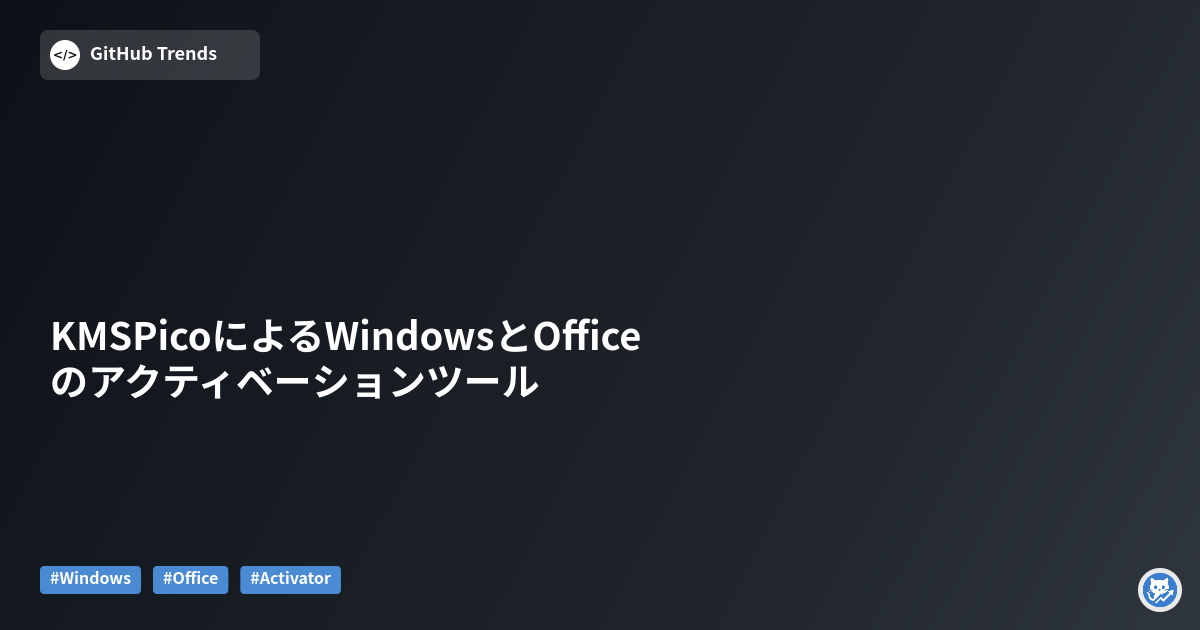Click the hash symbol of the Activator tag
The image size is (1200, 630).
(x=254, y=579)
